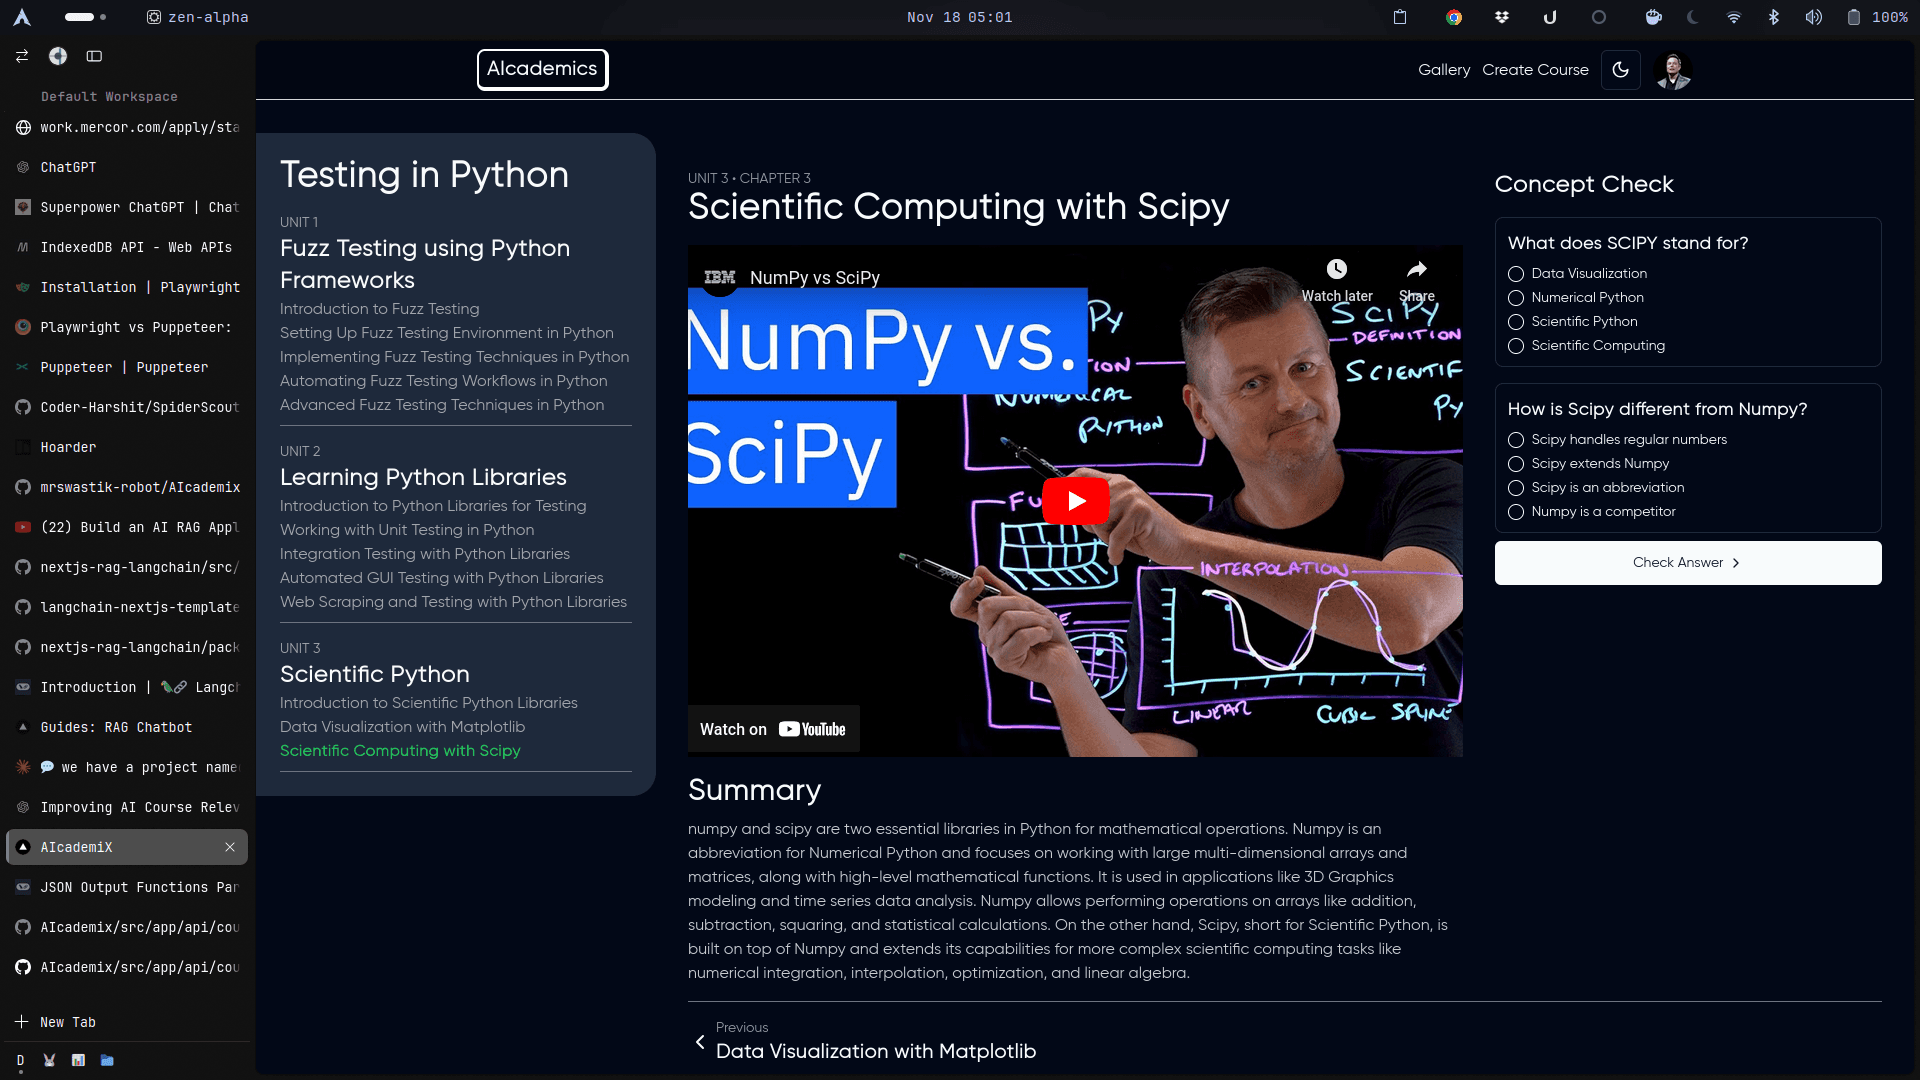The height and width of the screenshot is (1080, 1920).
Task: Click the Create Course link
Action: tap(1535, 70)
